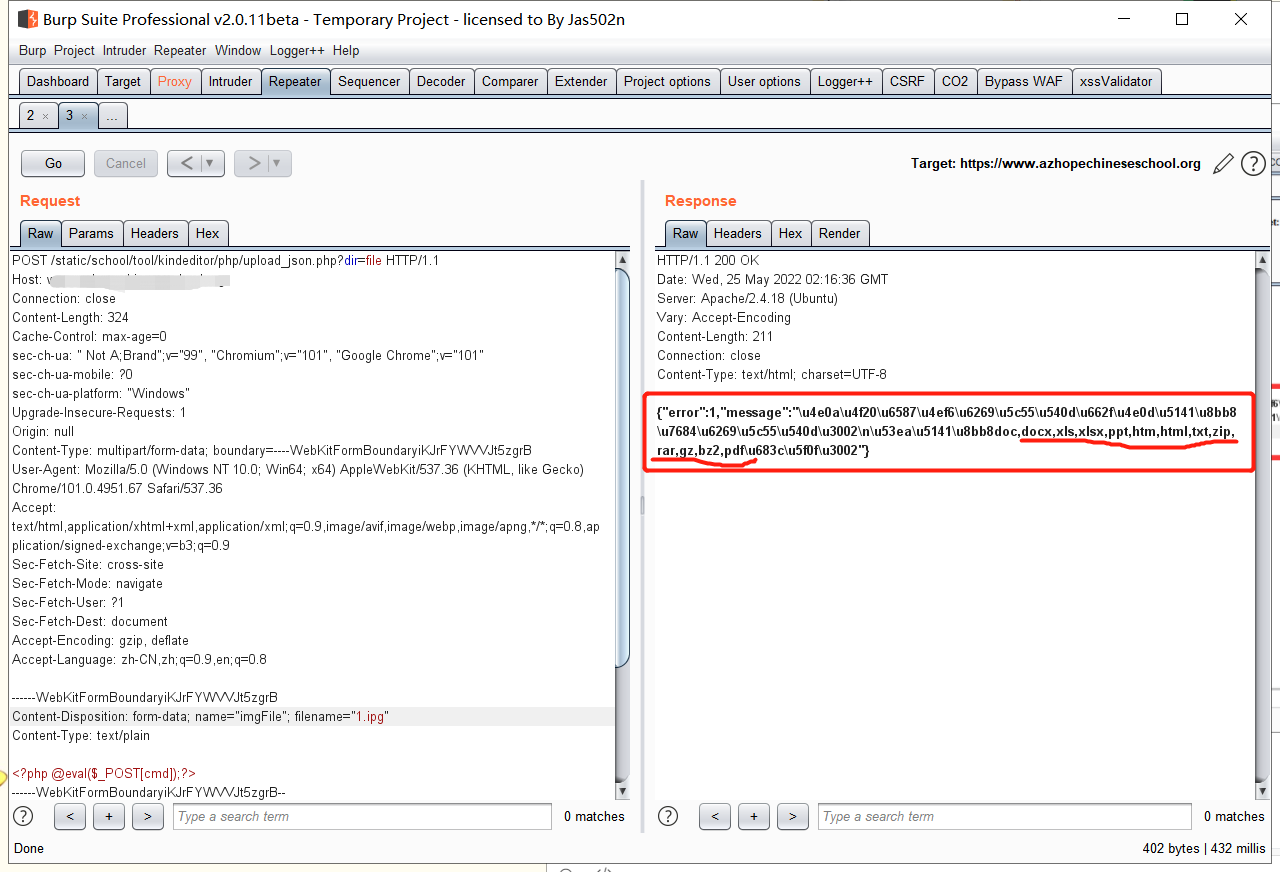Open Logger++ tool tab
1280x872 pixels.
[x=845, y=82]
